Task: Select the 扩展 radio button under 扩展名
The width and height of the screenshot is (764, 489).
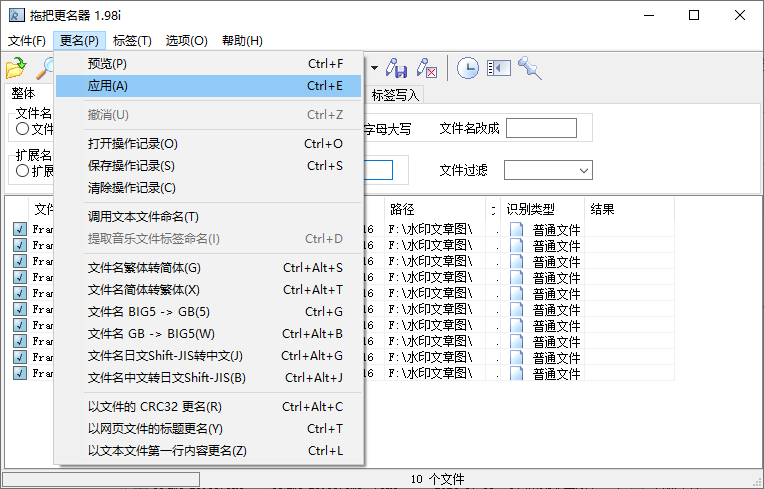Action: click(22, 170)
